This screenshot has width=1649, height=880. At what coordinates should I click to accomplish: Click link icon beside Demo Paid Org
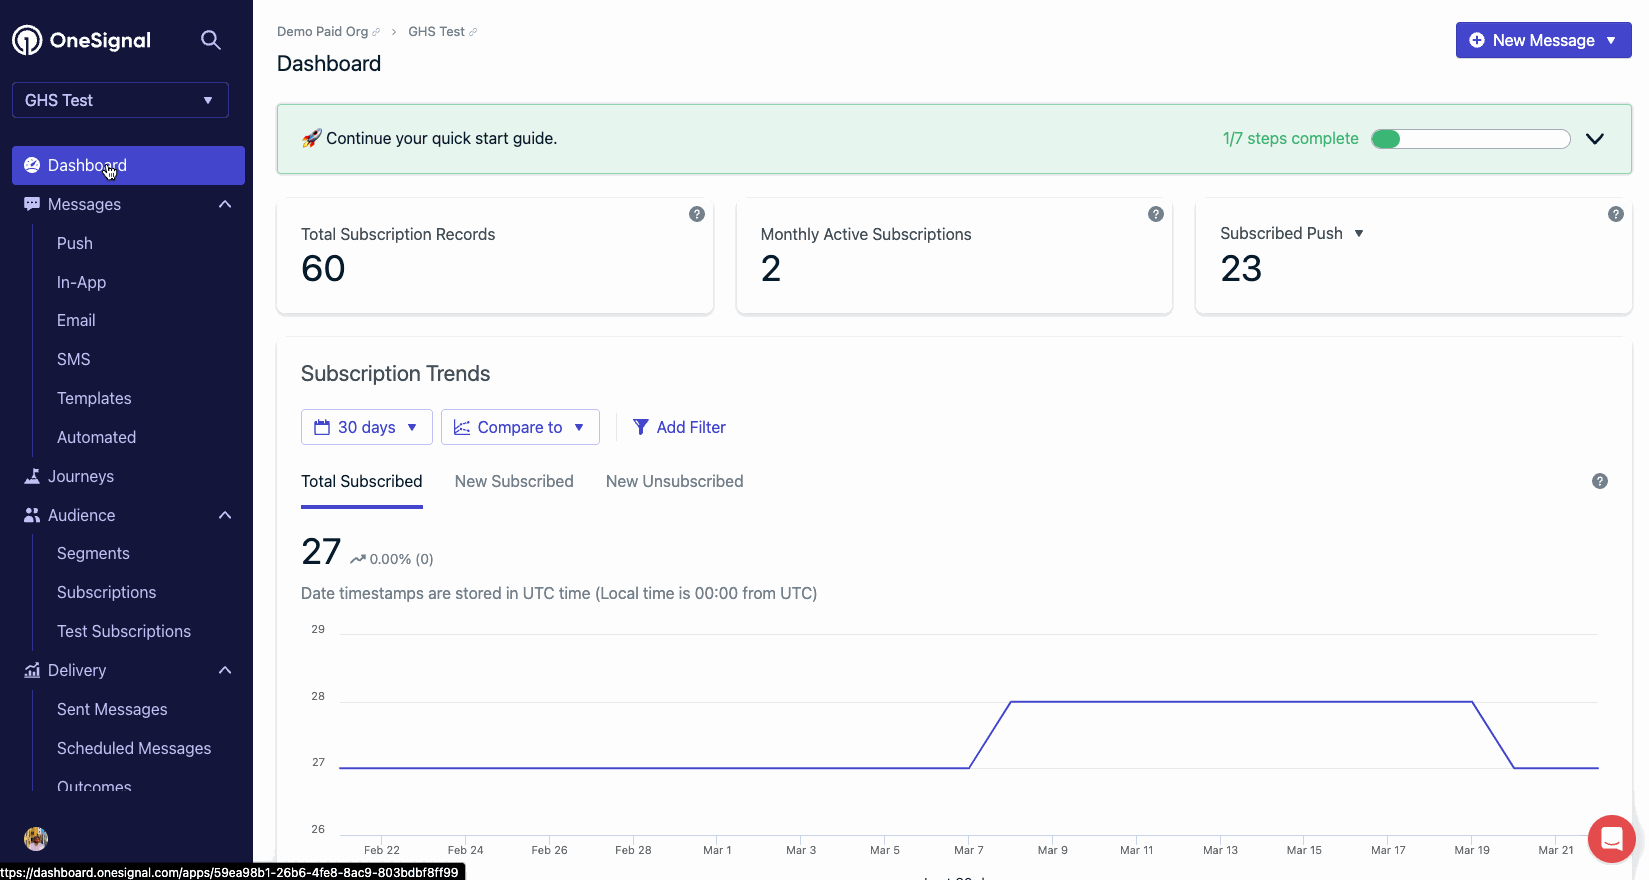376,32
